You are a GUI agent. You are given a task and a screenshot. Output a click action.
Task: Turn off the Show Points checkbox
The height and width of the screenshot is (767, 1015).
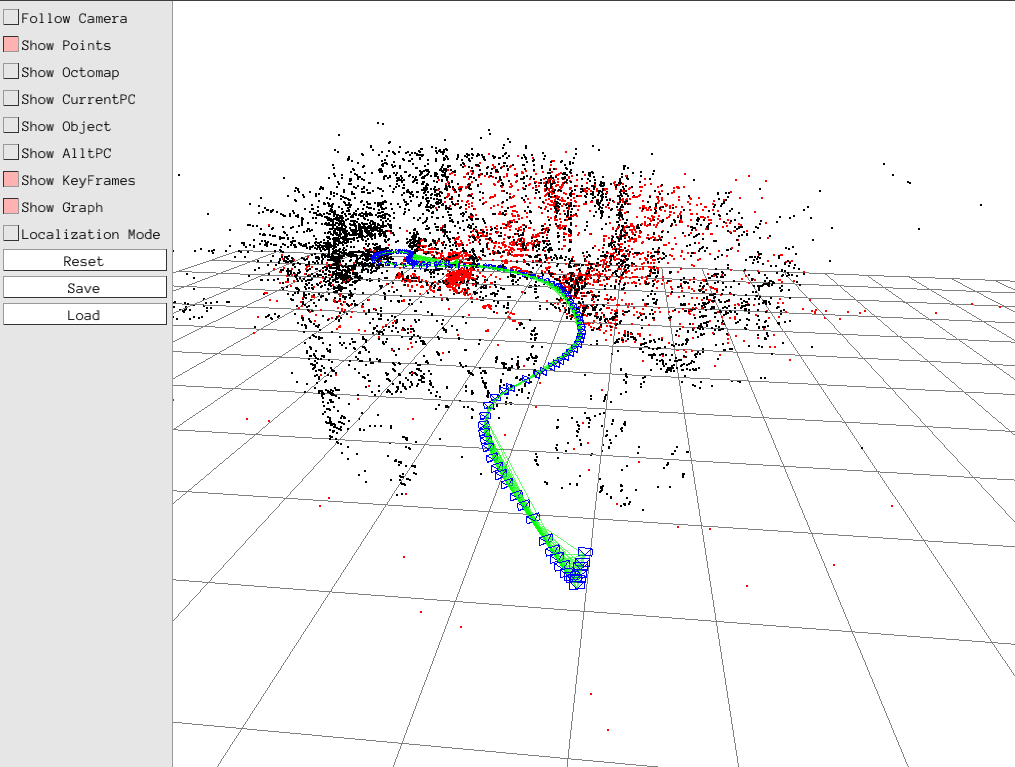click(x=11, y=45)
